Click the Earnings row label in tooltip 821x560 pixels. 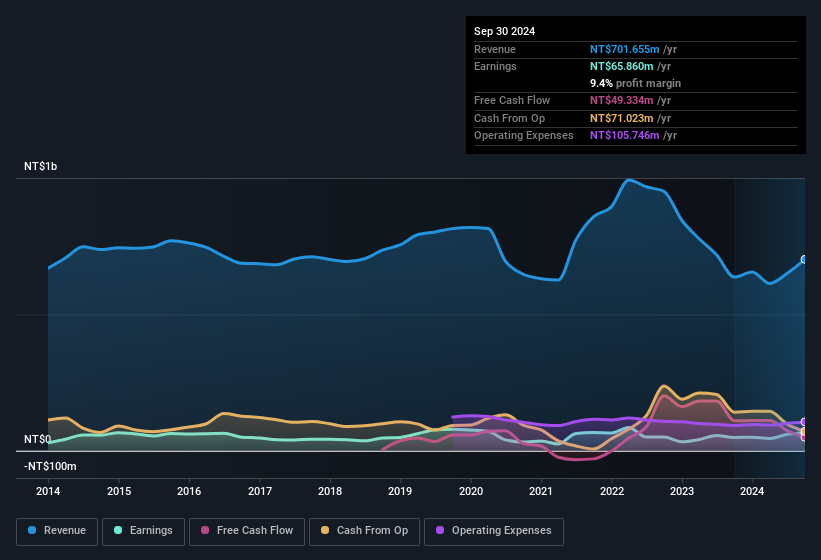coord(495,66)
